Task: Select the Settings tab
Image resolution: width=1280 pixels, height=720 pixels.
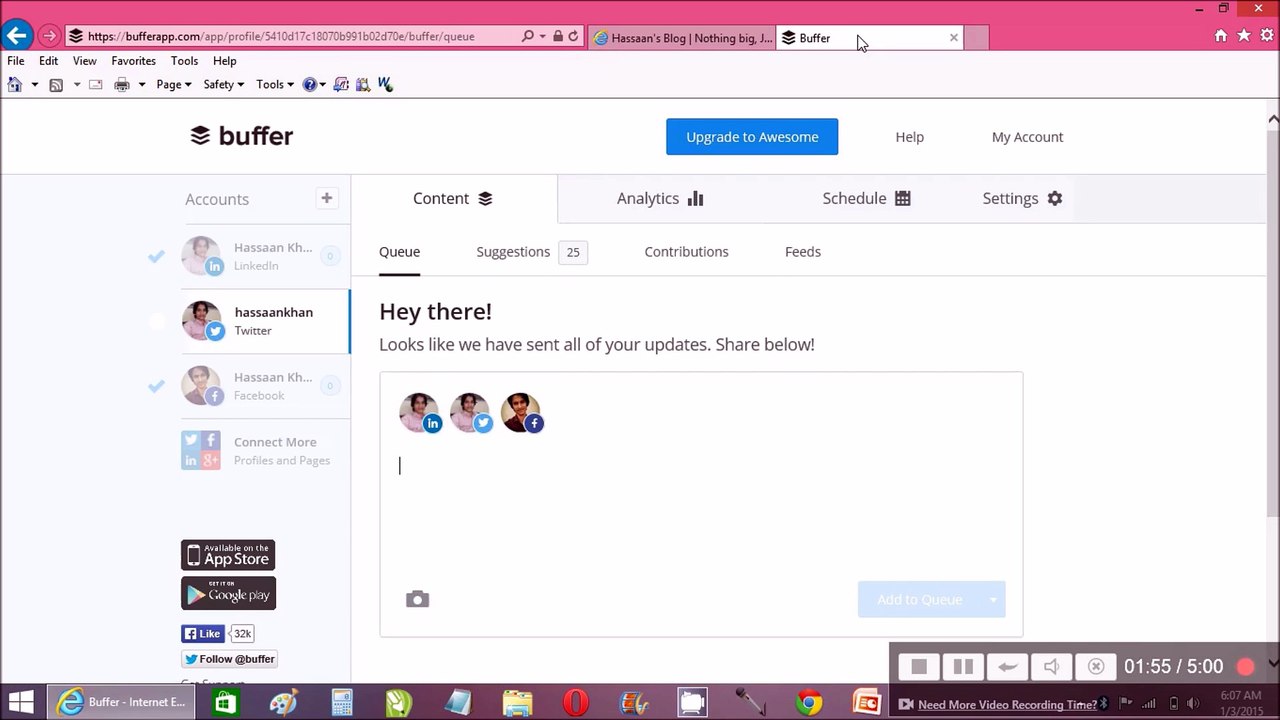Action: [1022, 198]
